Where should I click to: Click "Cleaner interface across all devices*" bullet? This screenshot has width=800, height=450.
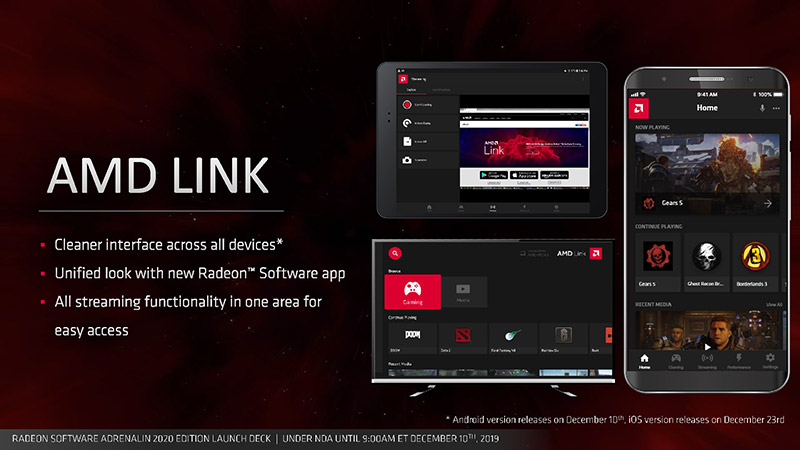point(168,245)
